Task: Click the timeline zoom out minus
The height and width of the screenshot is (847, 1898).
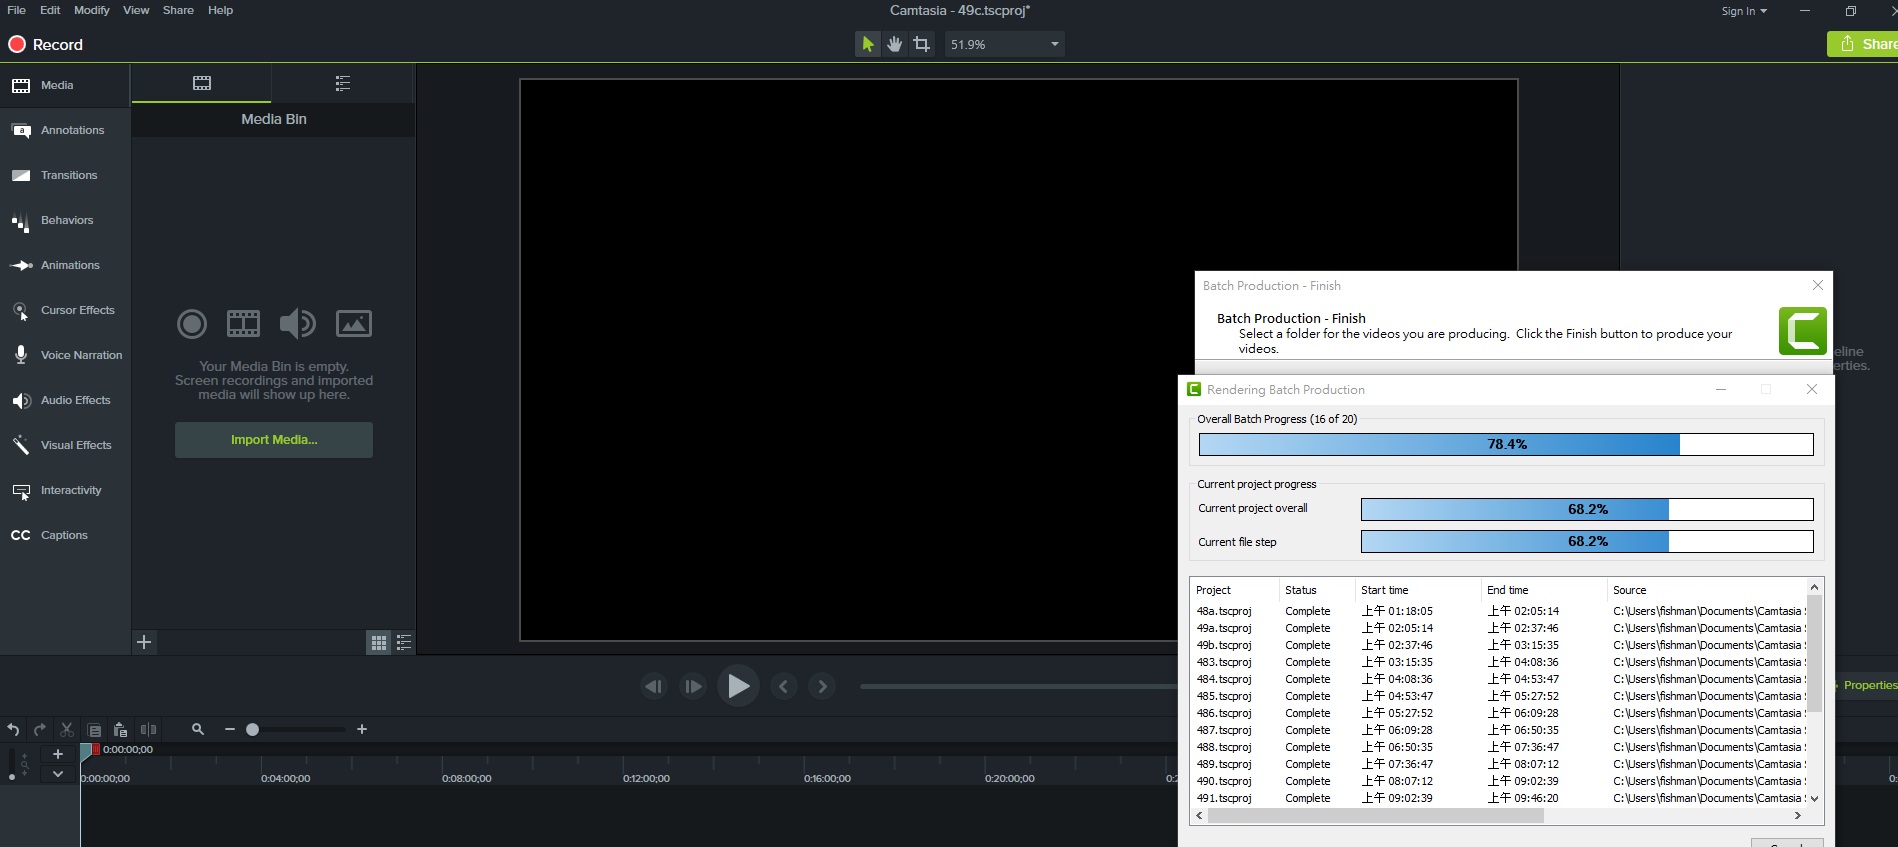Action: [230, 730]
